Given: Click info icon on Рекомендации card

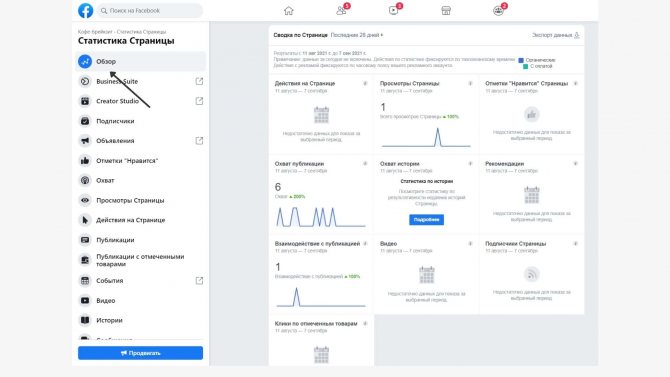Looking at the screenshot, I should (575, 164).
